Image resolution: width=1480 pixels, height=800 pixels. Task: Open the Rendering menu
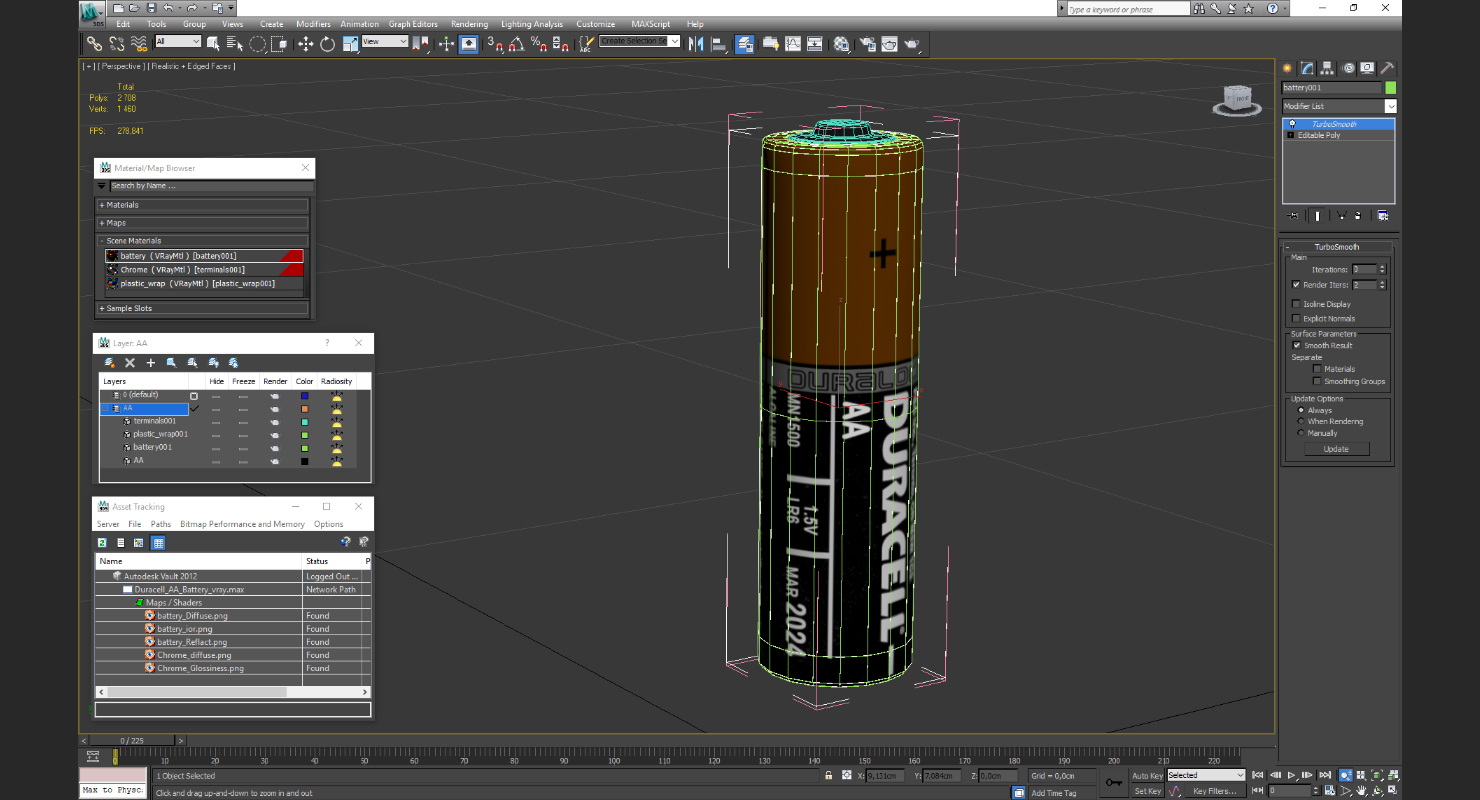(x=469, y=24)
